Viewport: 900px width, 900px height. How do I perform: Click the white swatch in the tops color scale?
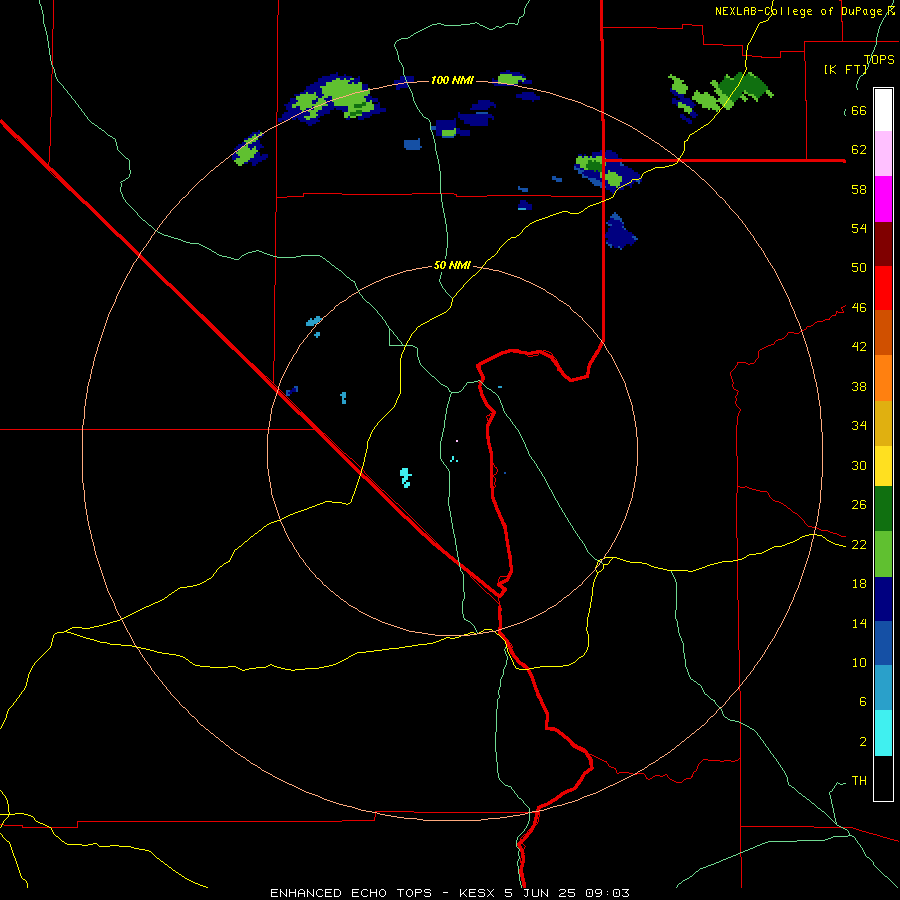[883, 110]
